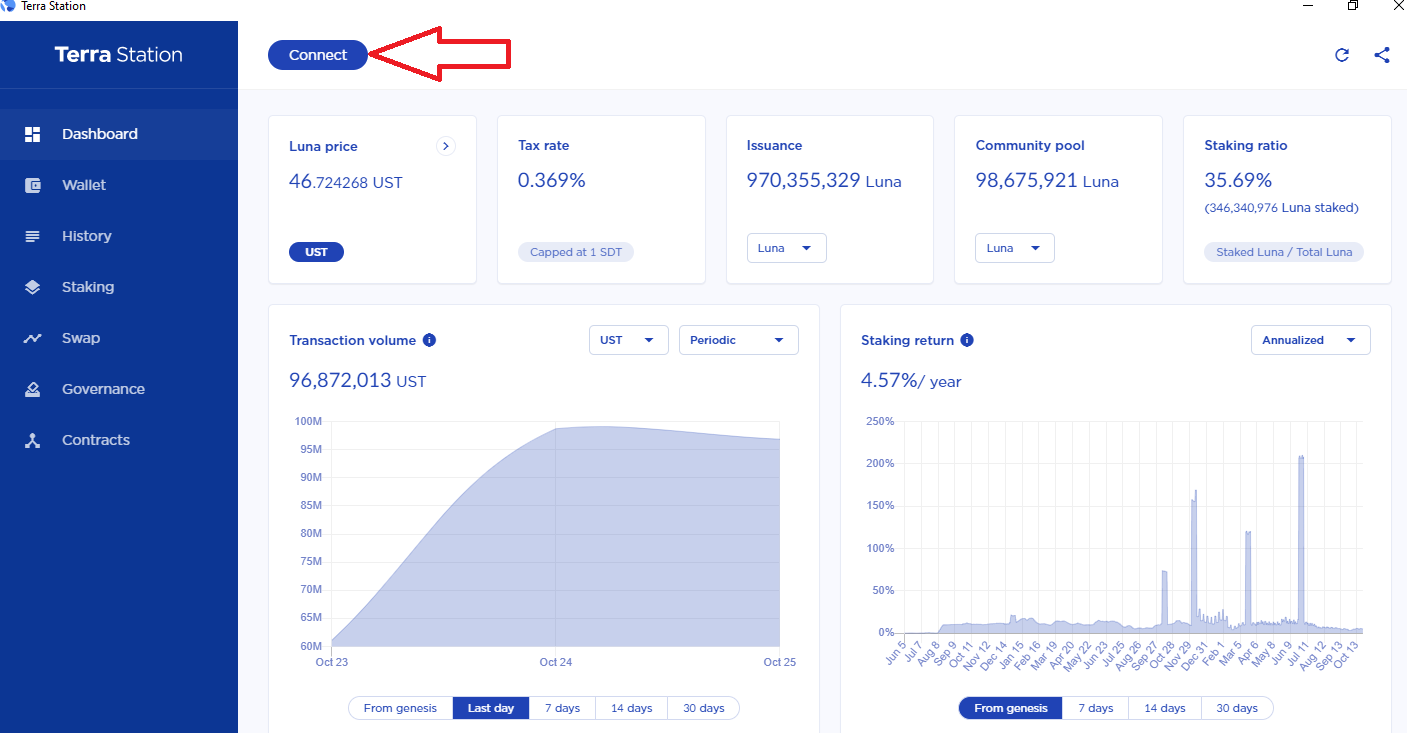Image resolution: width=1407 pixels, height=733 pixels.
Task: Click the Transaction volume area chart
Action: [x=555, y=535]
